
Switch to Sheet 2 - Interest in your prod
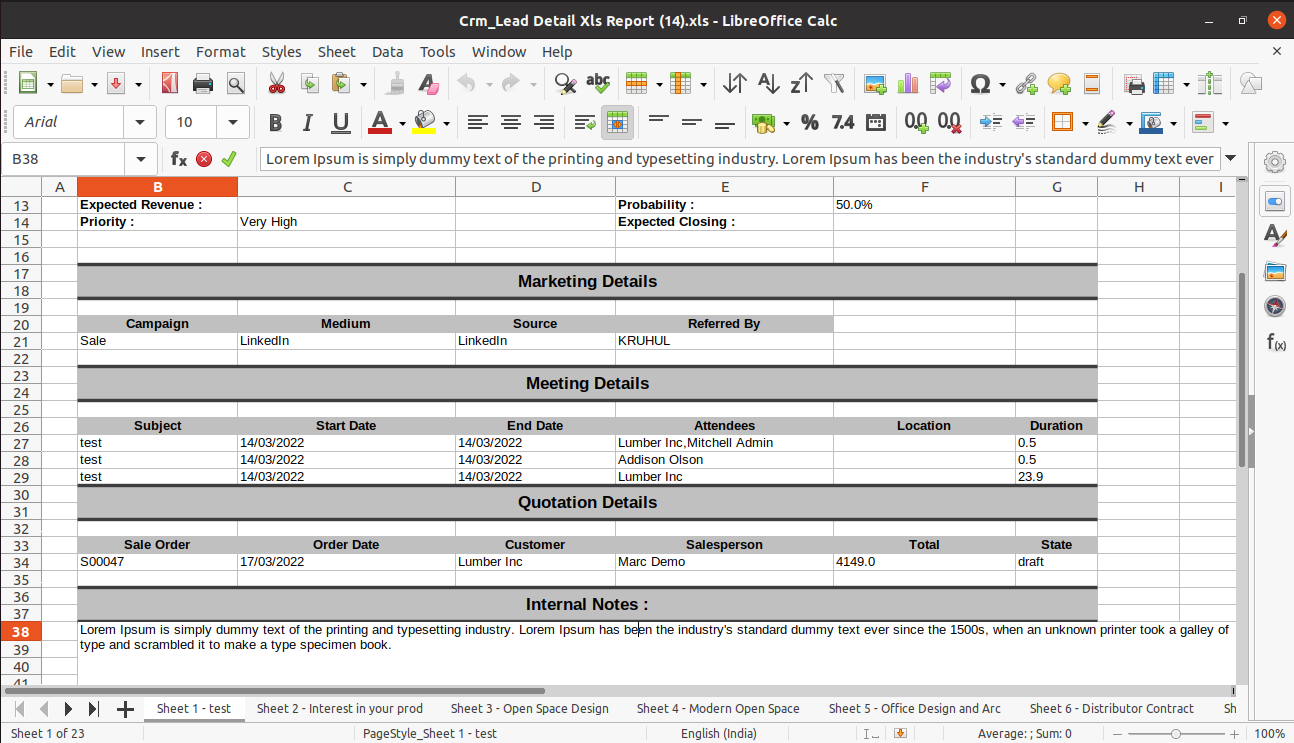pos(340,708)
